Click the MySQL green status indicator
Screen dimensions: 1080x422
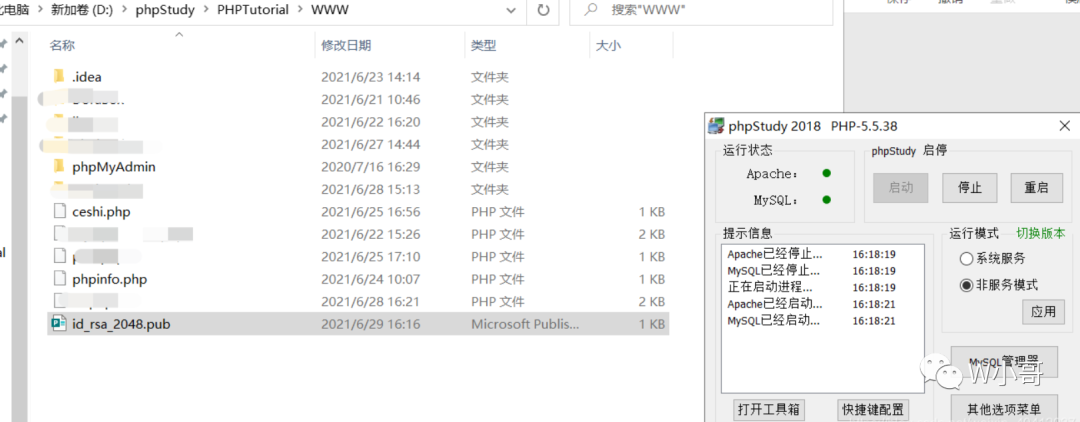point(827,200)
